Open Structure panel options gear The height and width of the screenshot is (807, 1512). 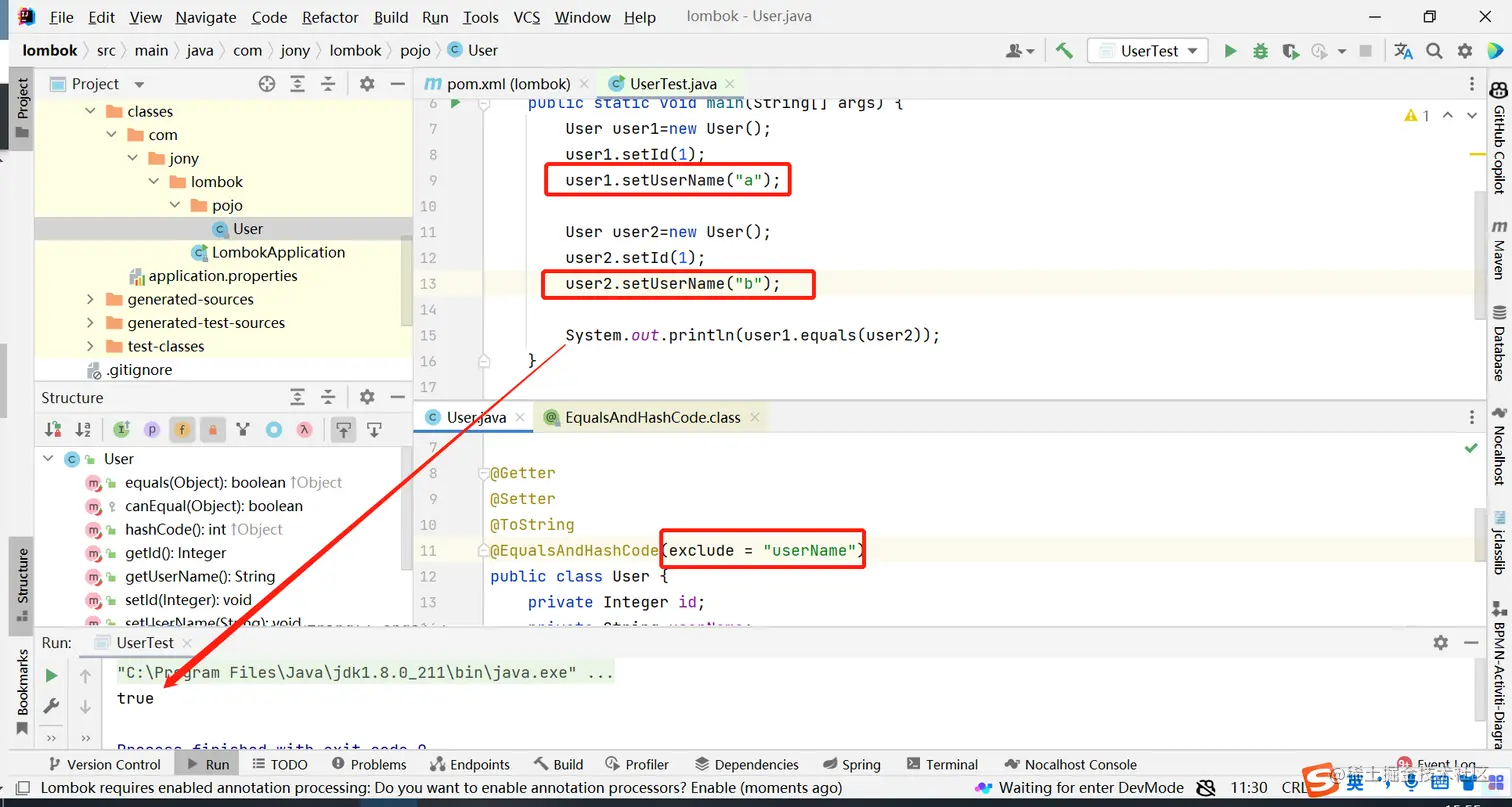click(367, 397)
